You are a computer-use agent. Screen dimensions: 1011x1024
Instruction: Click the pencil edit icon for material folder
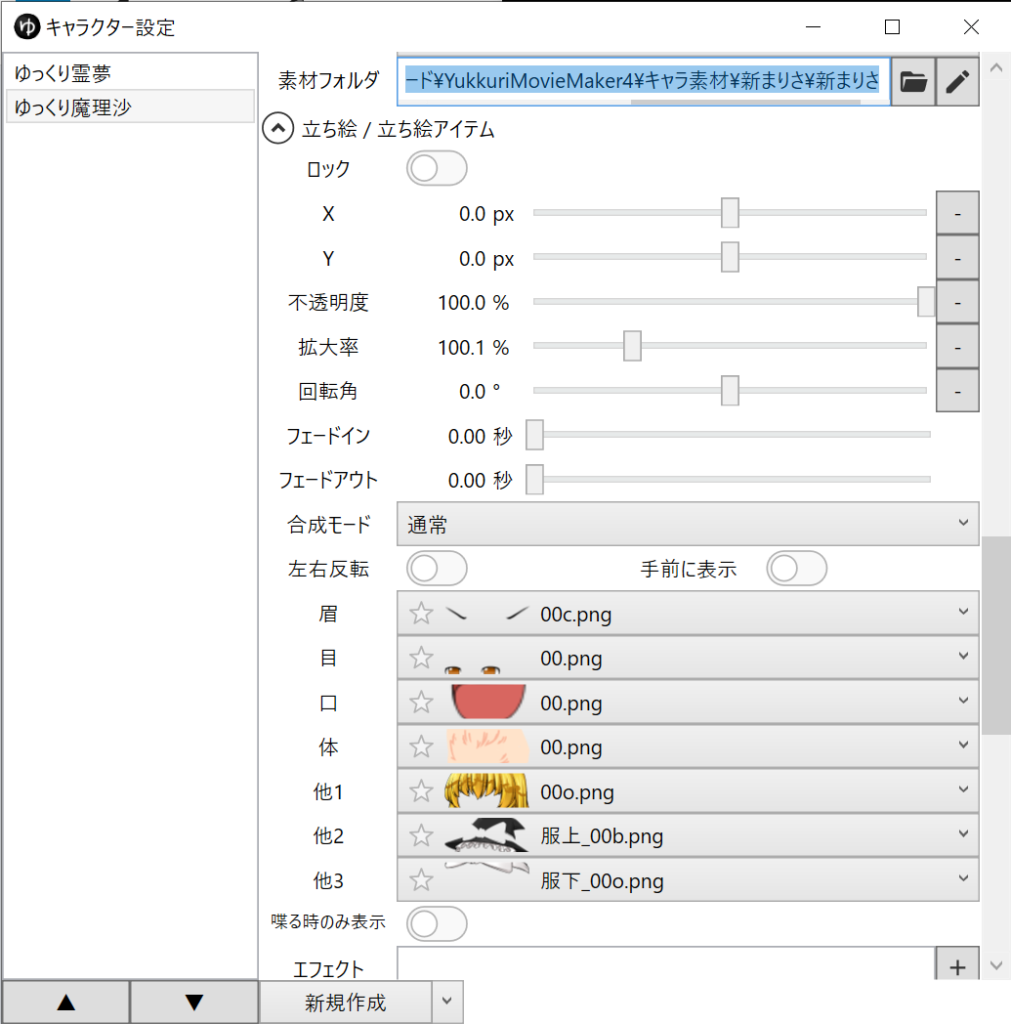pos(957,82)
